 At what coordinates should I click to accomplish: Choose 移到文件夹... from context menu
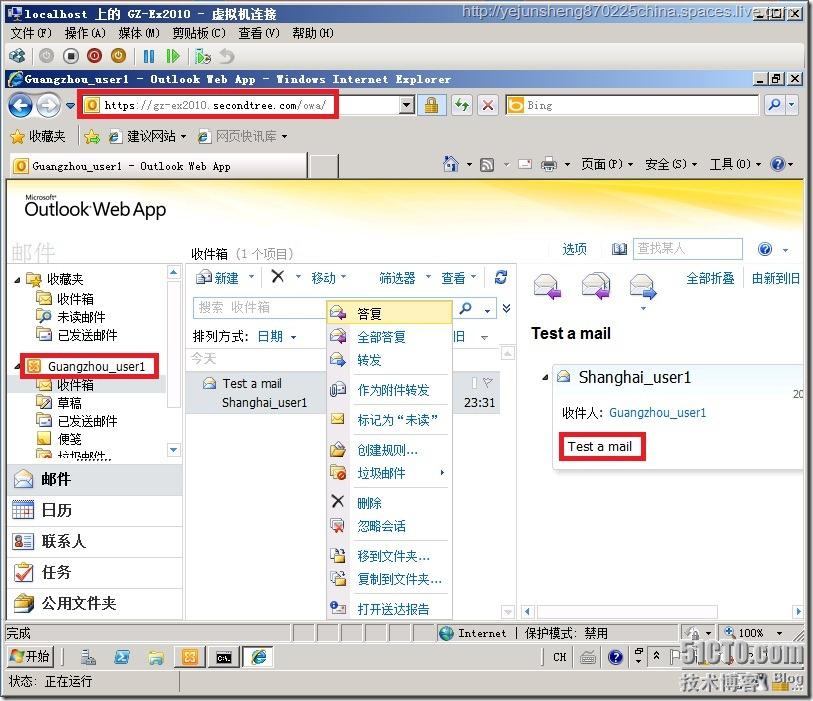(389, 556)
